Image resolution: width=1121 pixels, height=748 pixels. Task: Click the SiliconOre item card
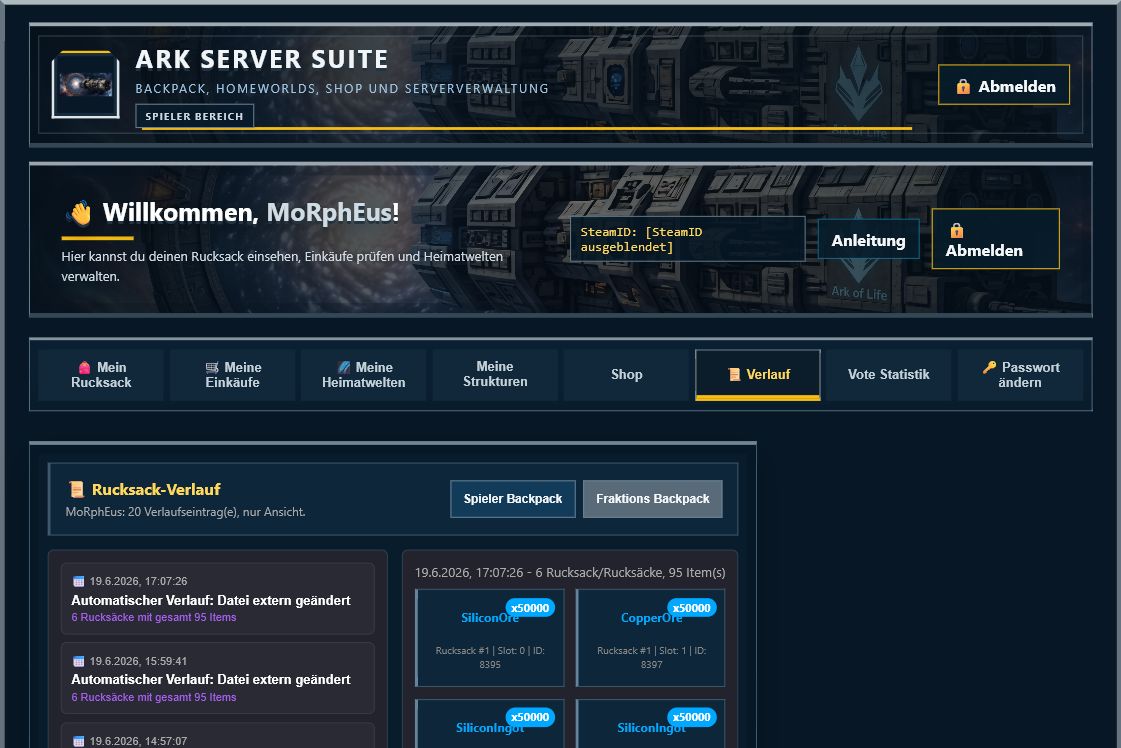click(x=490, y=638)
